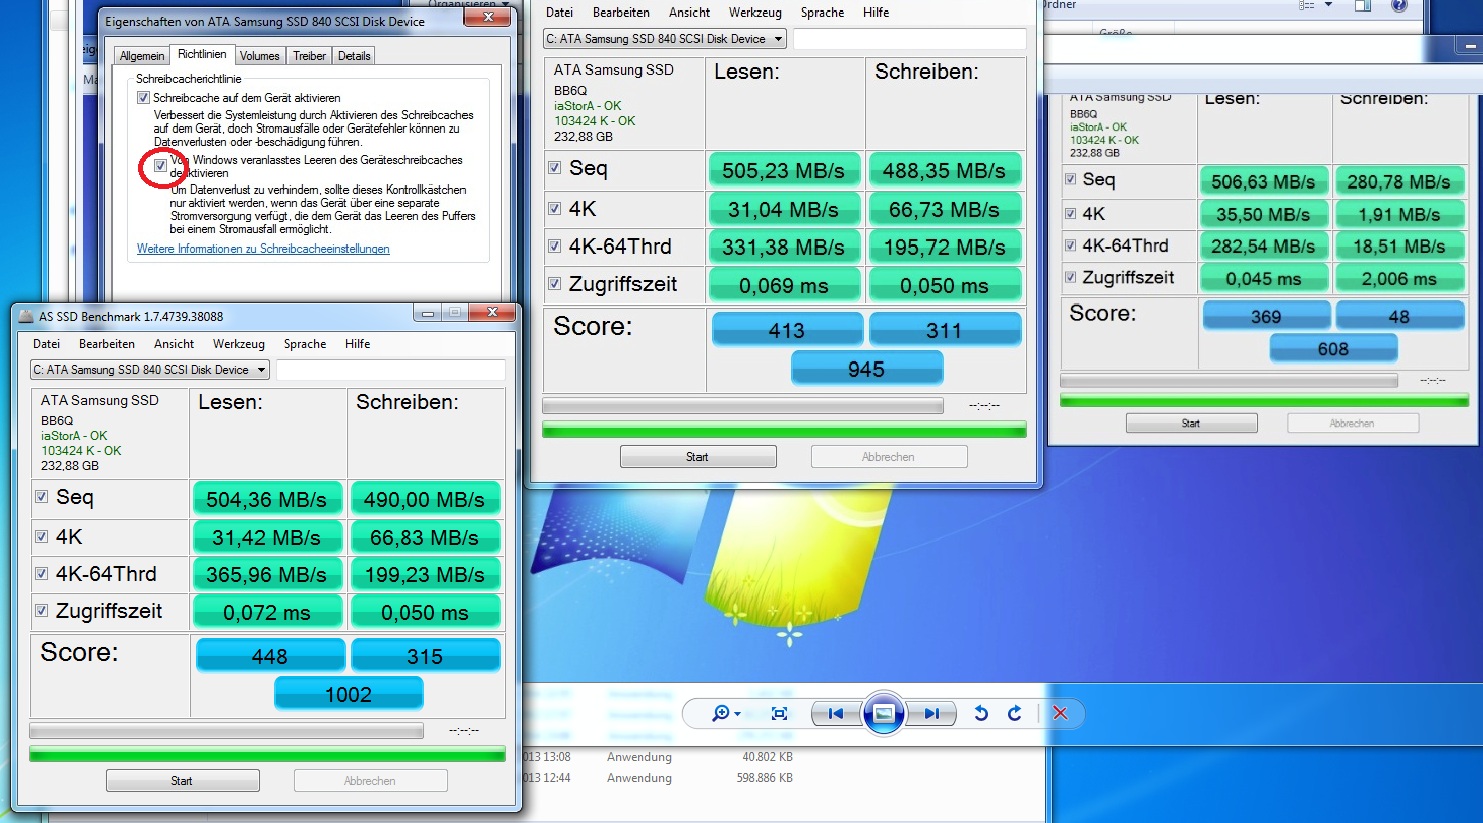Click Abbrechen in the score 608 window
Image resolution: width=1483 pixels, height=823 pixels.
(x=1352, y=423)
